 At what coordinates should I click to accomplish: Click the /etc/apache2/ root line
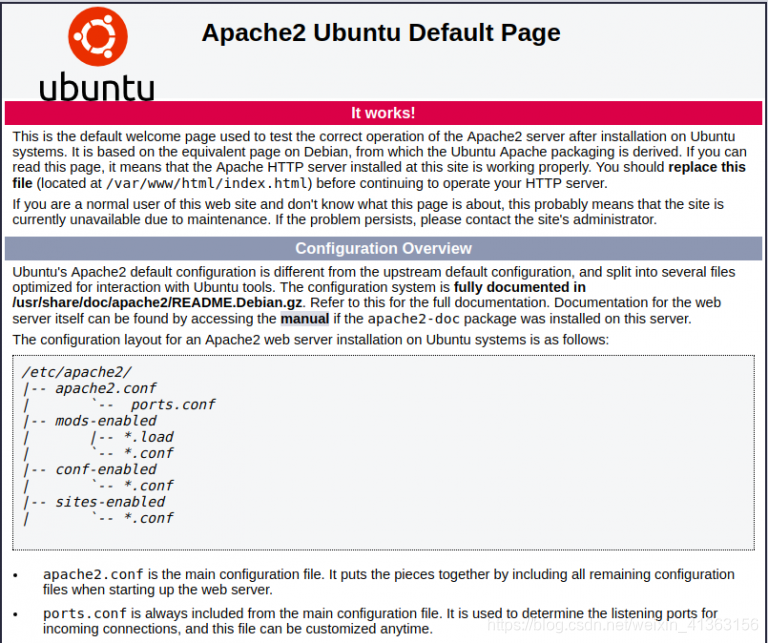(x=76, y=372)
